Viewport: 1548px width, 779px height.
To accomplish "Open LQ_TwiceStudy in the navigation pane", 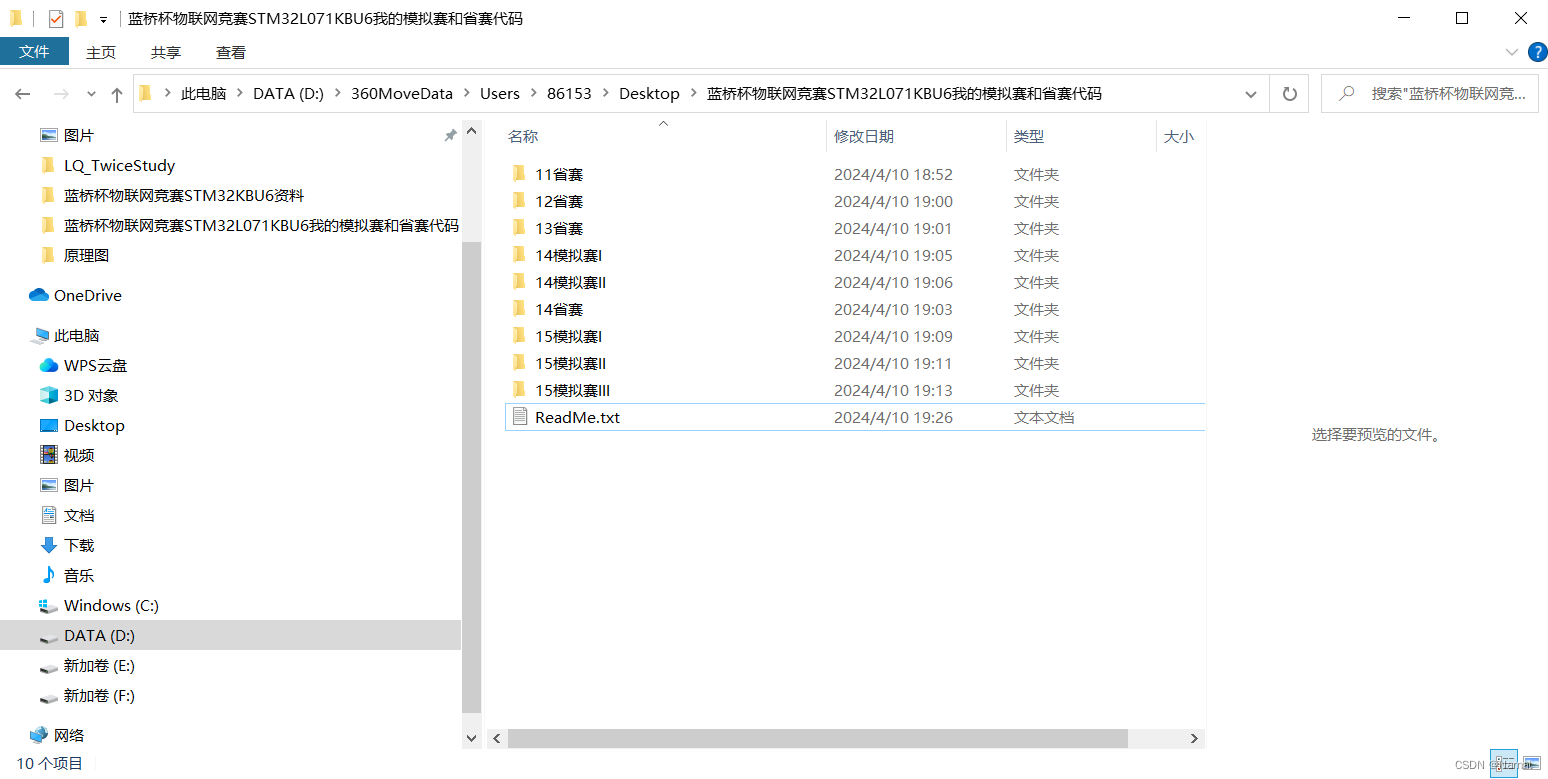I will tap(119, 165).
